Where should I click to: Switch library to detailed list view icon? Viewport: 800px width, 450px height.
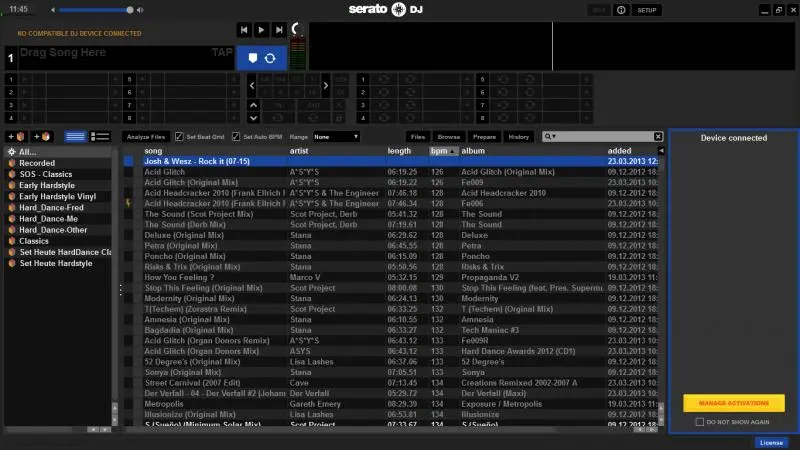tap(100, 136)
